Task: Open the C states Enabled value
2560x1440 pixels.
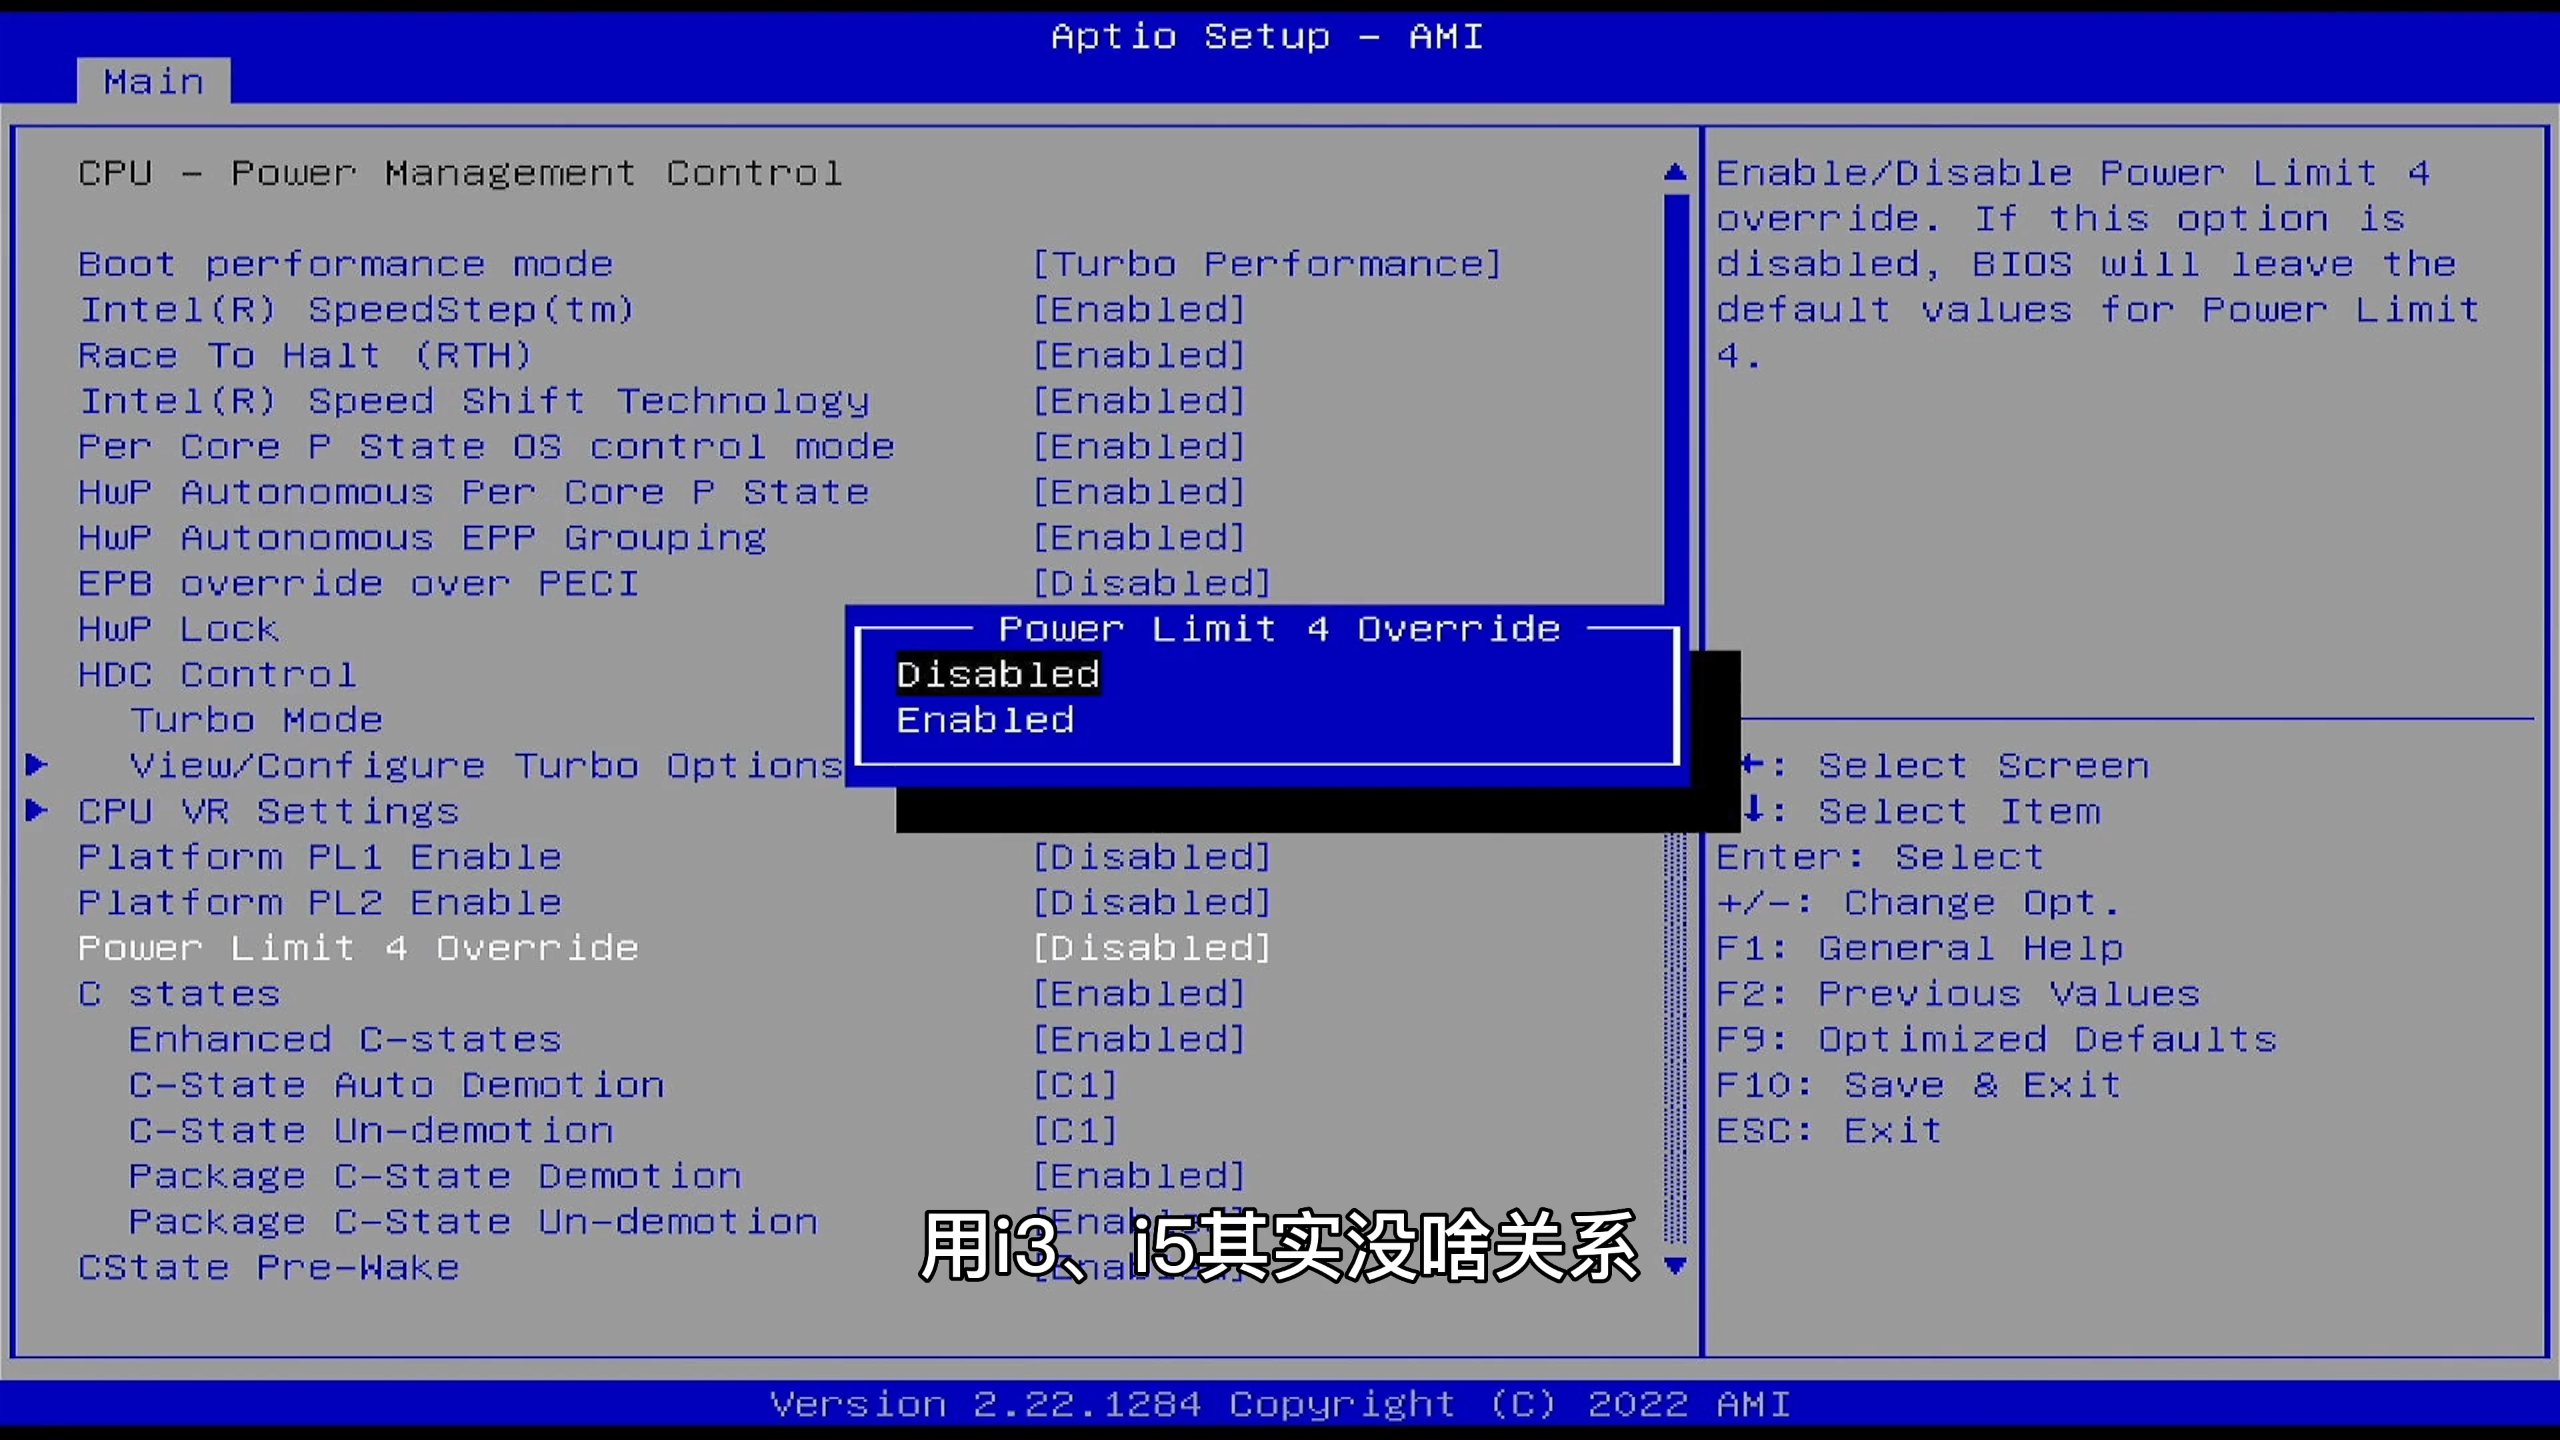Action: pyautogui.click(x=1139, y=994)
